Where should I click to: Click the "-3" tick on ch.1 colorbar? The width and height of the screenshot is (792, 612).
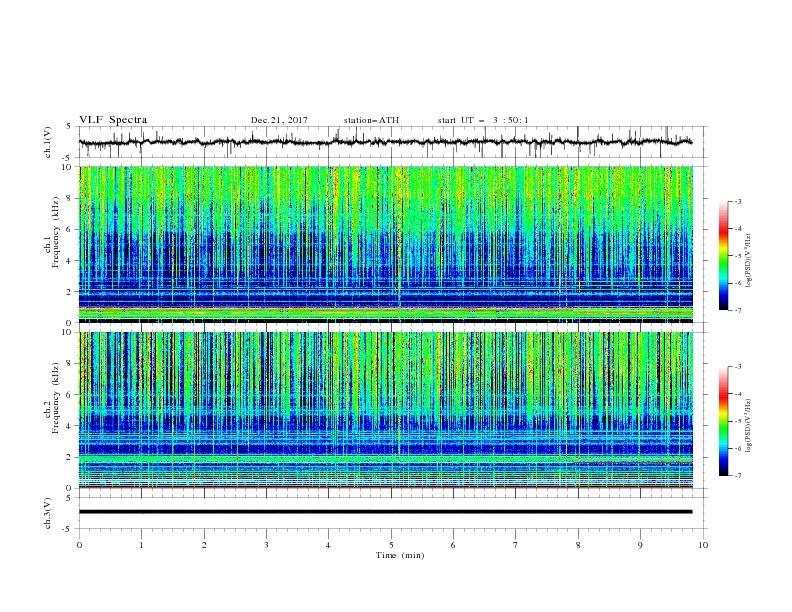pyautogui.click(x=738, y=201)
